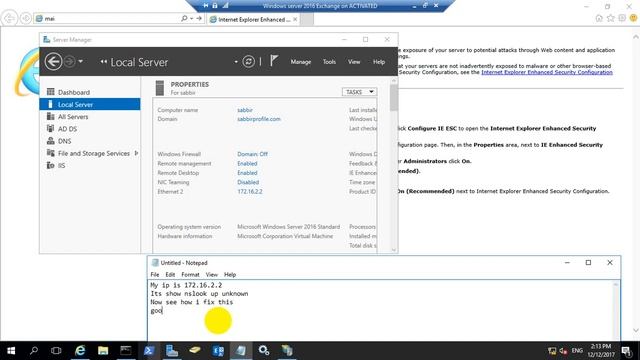Click domain link sabbirprofile.com
This screenshot has width=640, height=360.
click(x=259, y=119)
